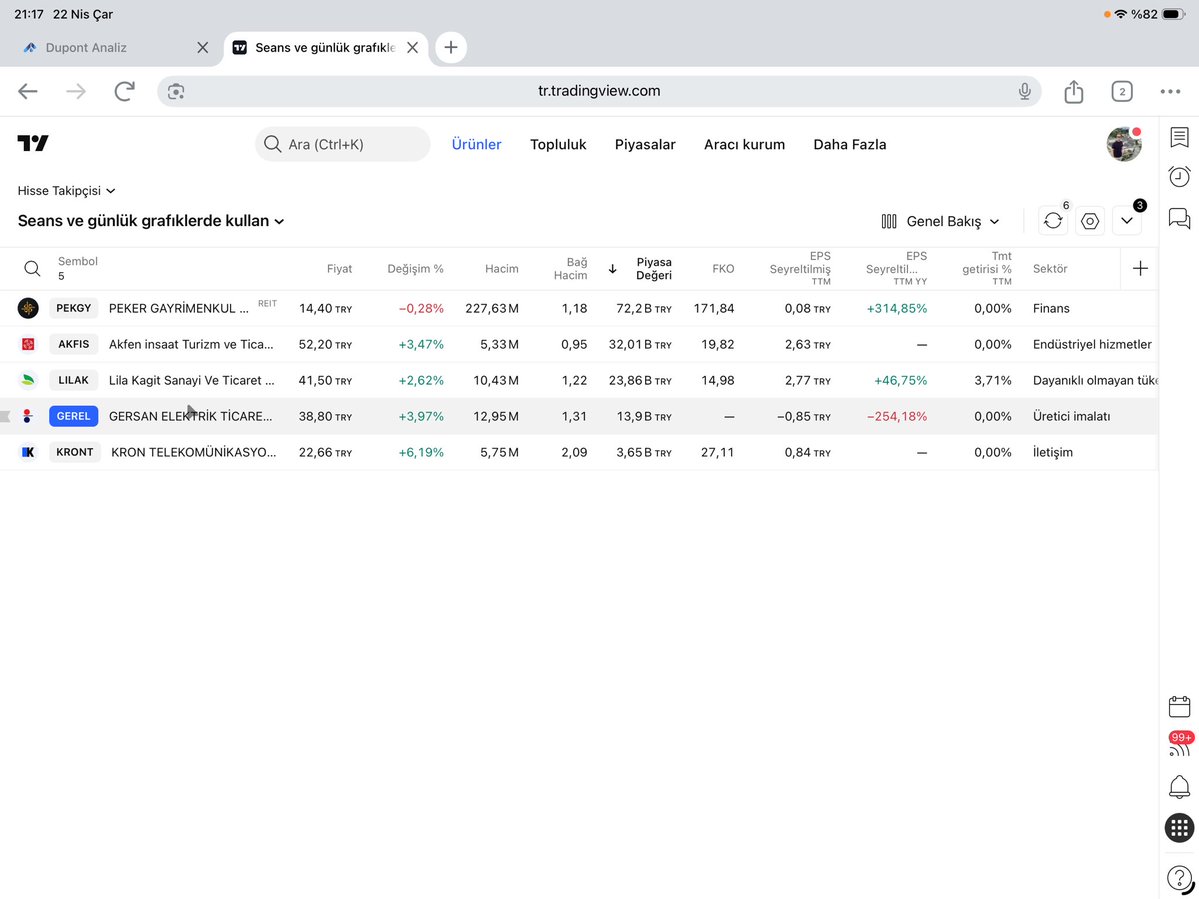
Task: Open the LILAK ticker symbol
Action: coord(73,380)
